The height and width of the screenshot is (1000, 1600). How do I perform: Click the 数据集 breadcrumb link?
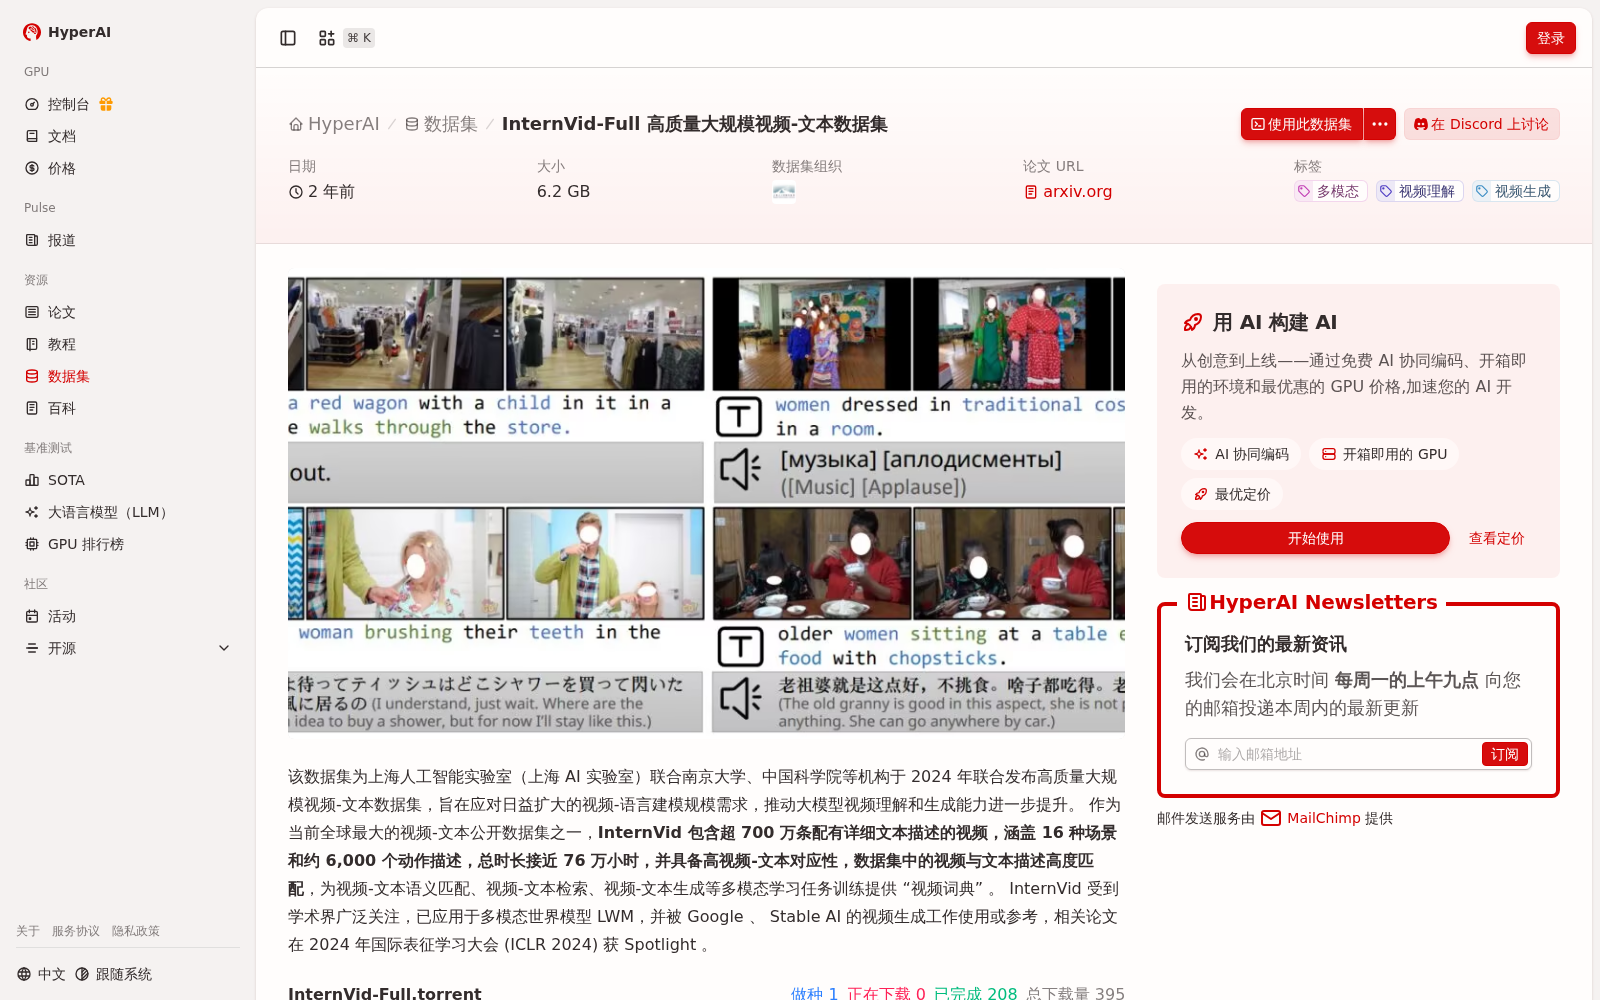pyautogui.click(x=441, y=124)
